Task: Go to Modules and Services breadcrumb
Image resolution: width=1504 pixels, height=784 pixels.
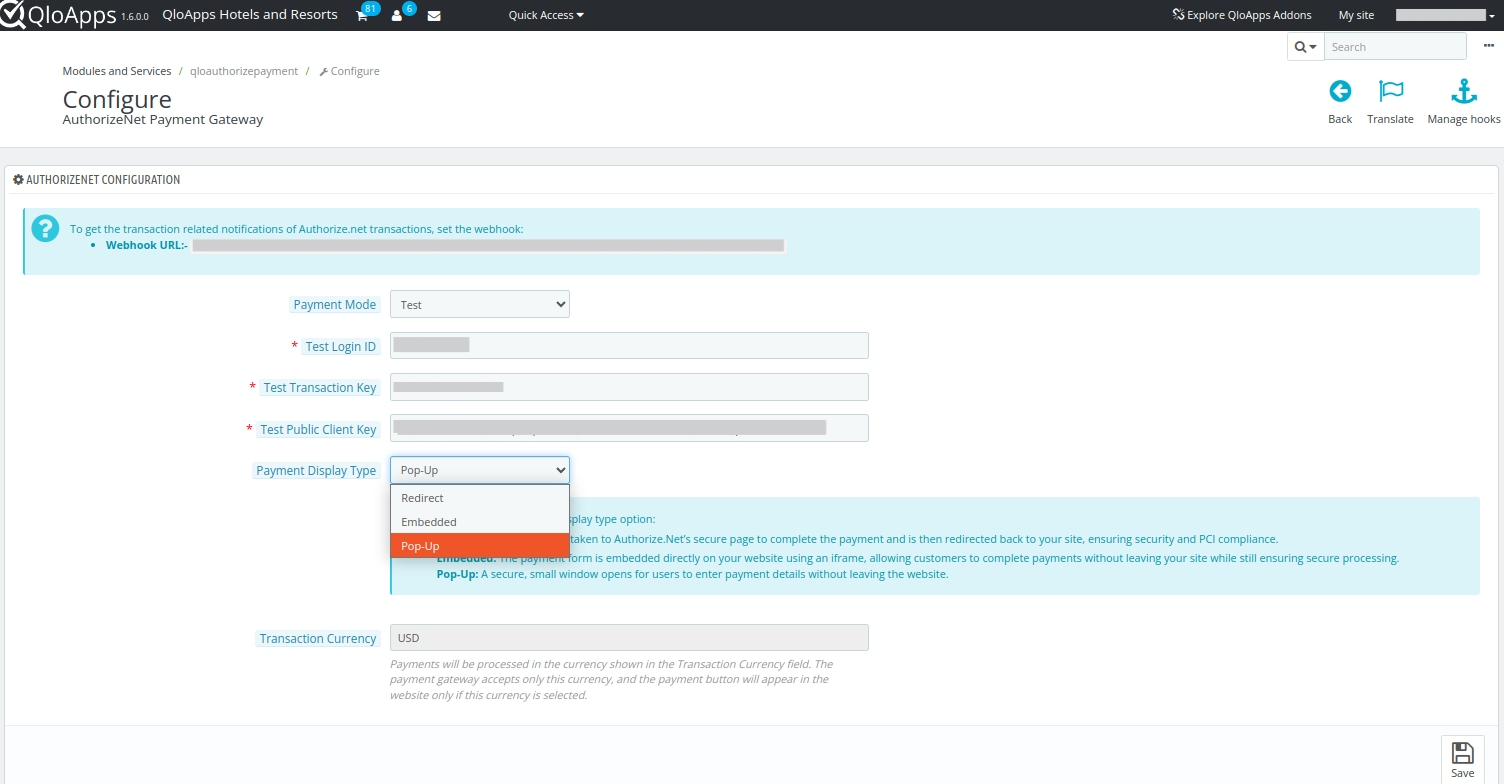Action: (x=117, y=71)
